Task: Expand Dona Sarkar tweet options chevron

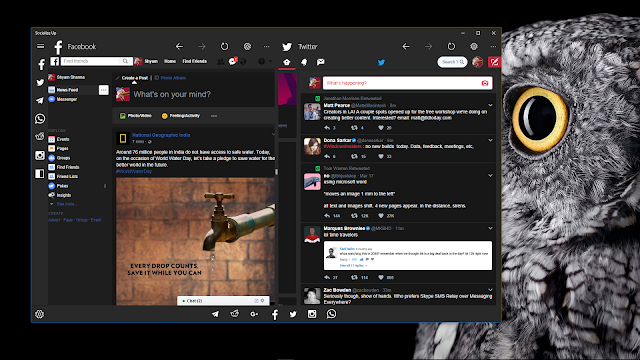Action: pos(490,140)
